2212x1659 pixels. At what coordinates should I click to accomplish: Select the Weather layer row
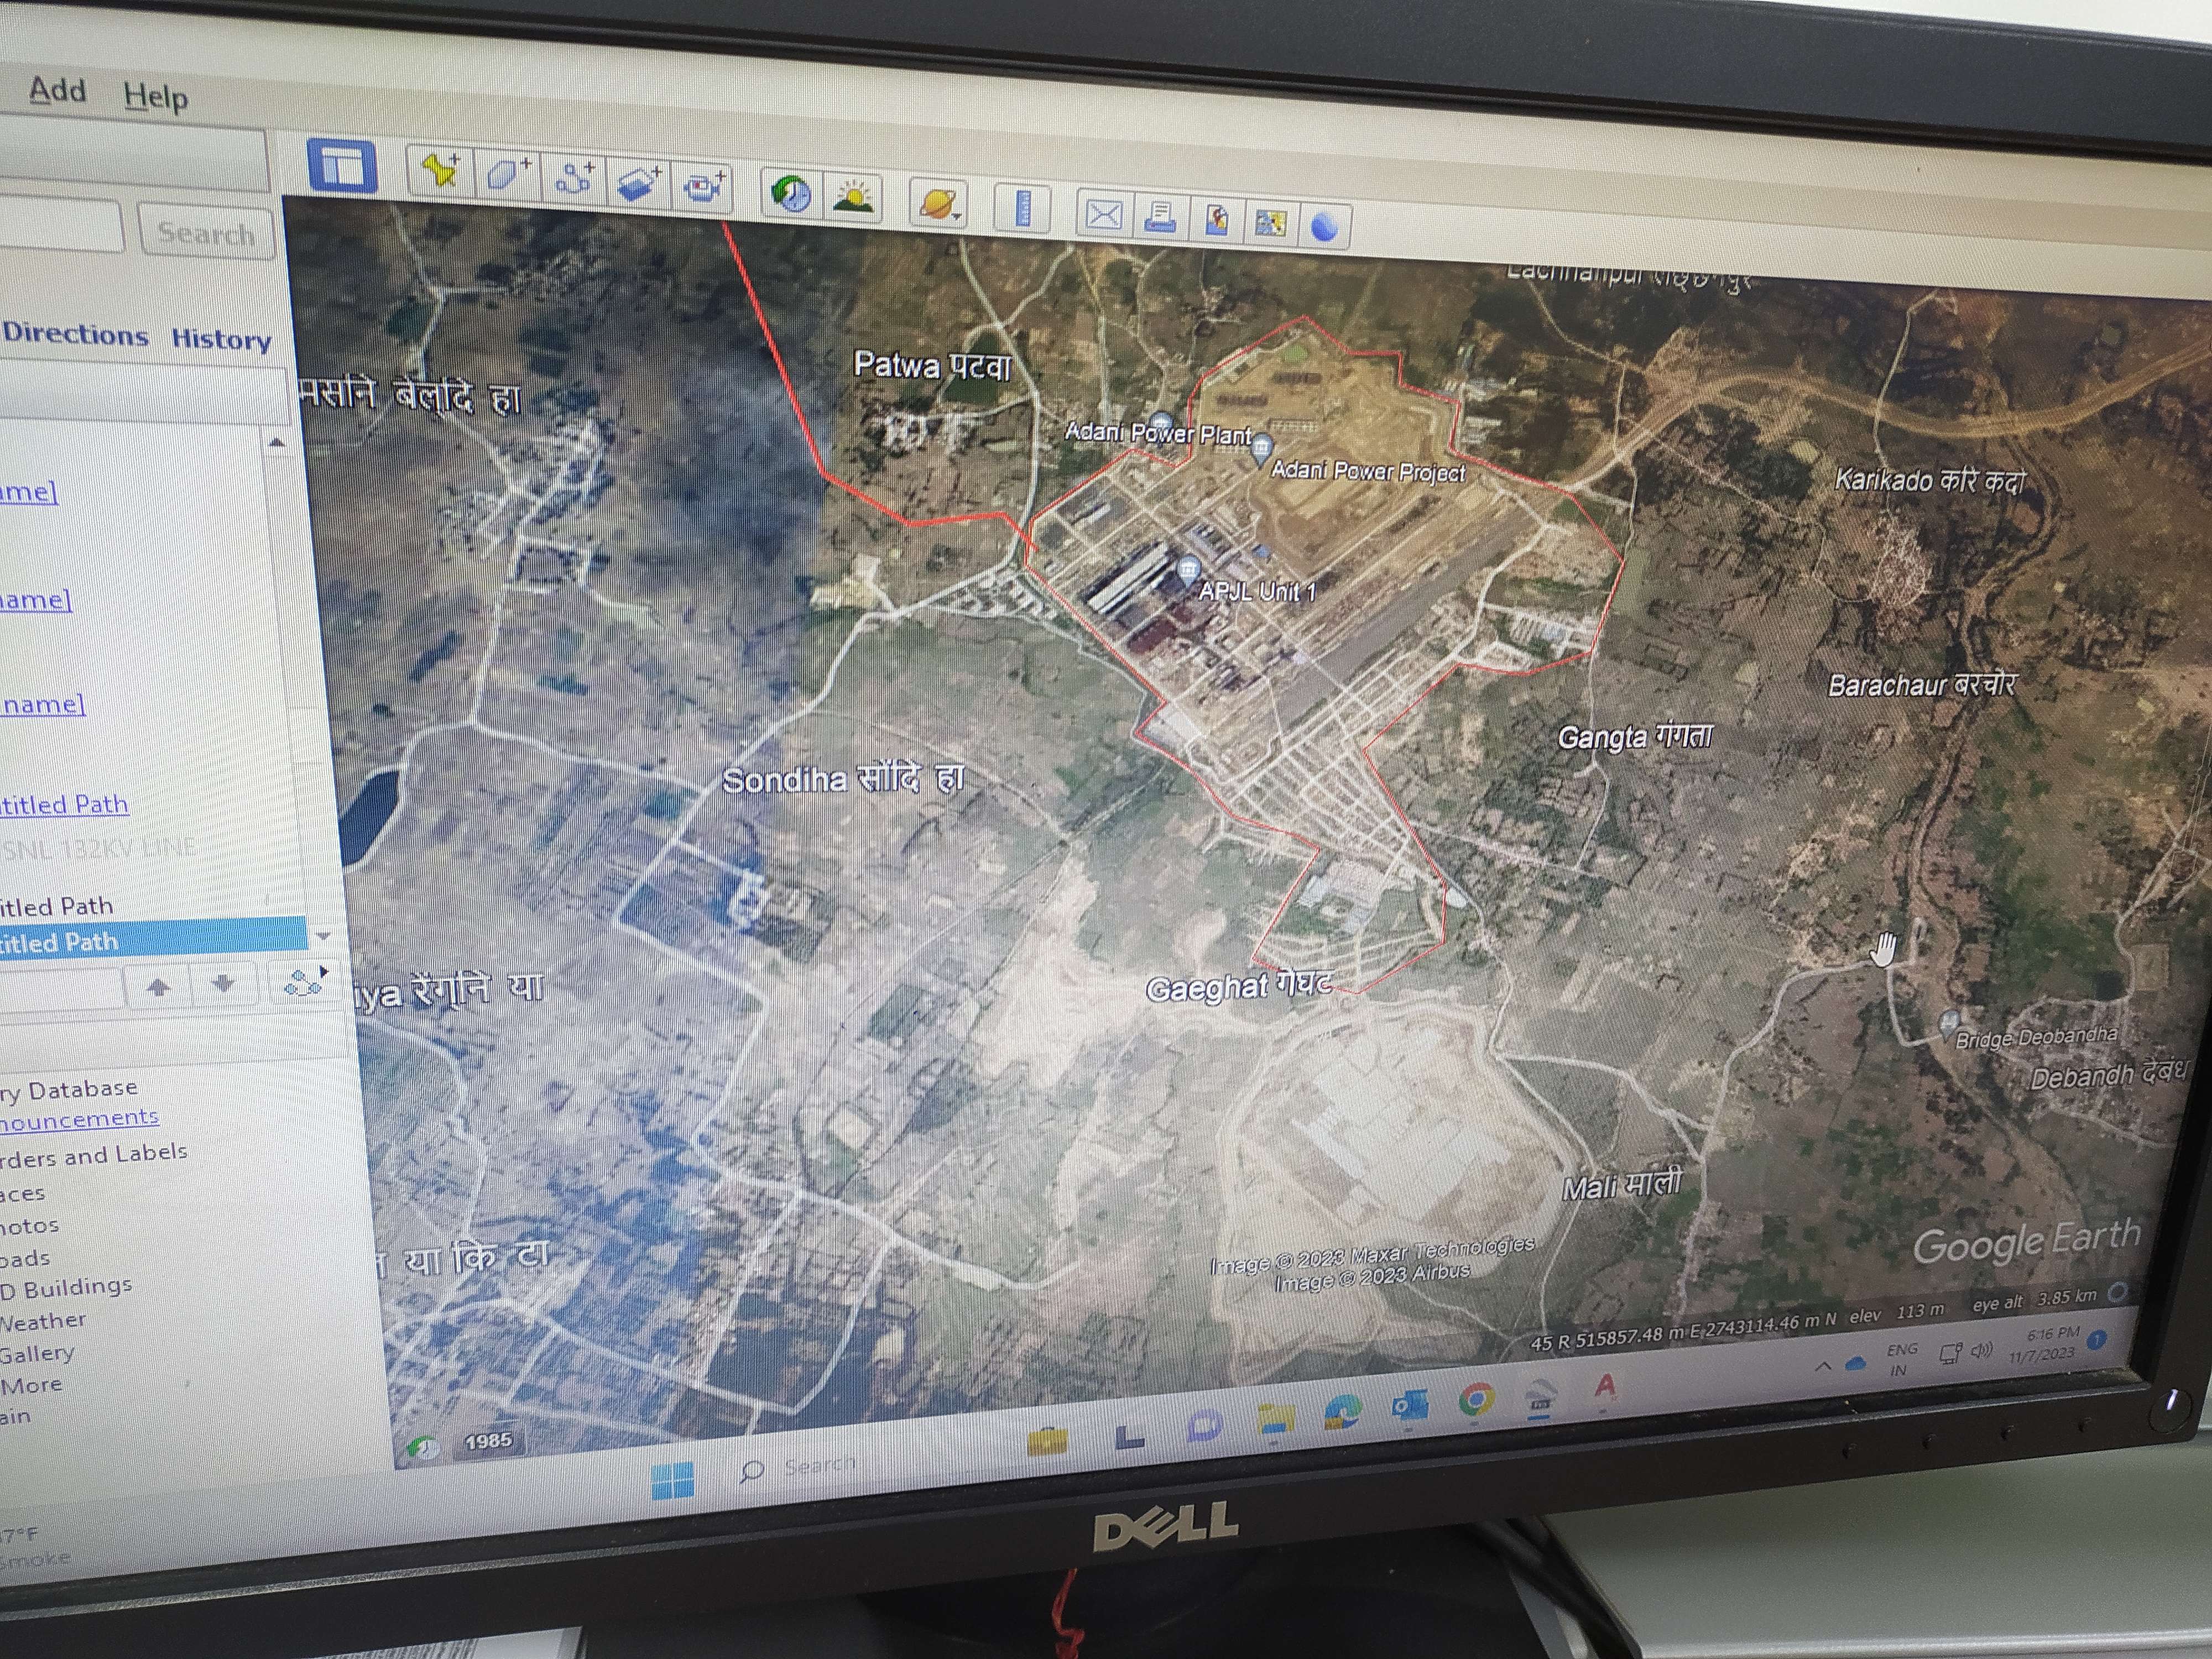[x=43, y=1321]
